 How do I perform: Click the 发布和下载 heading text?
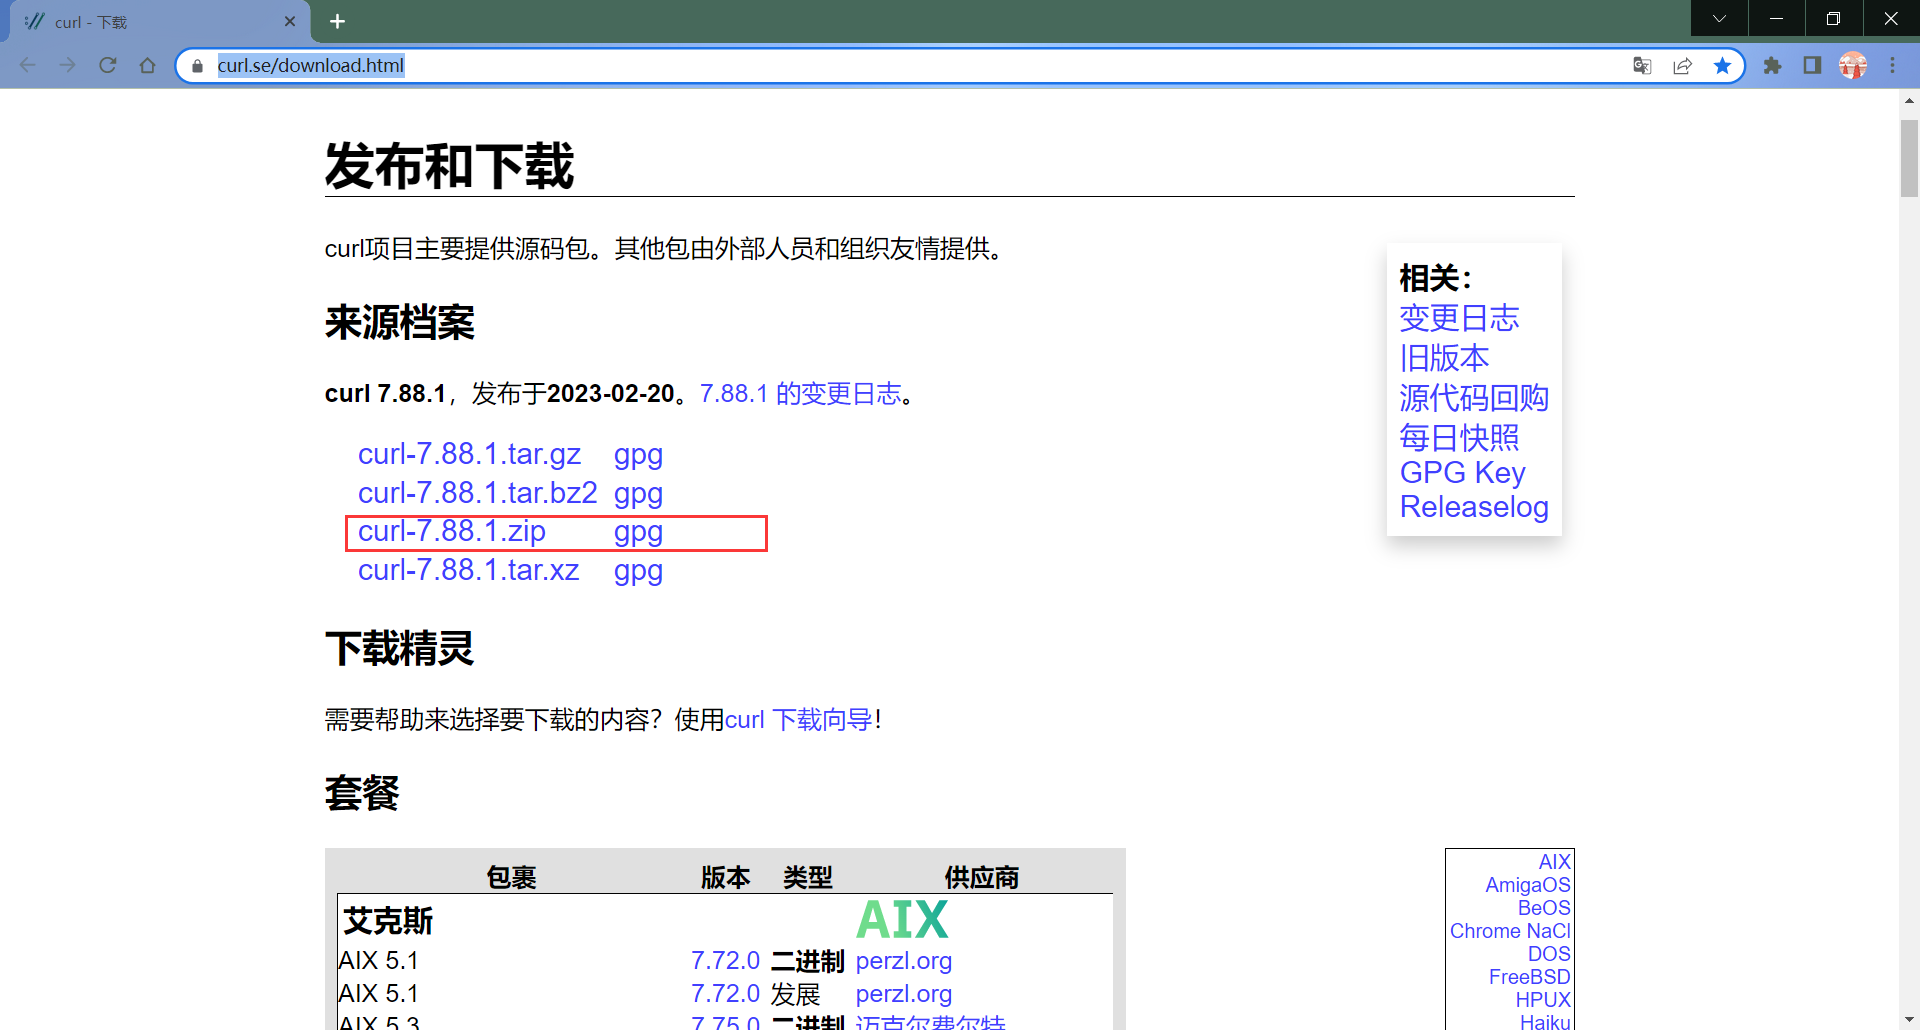[449, 166]
